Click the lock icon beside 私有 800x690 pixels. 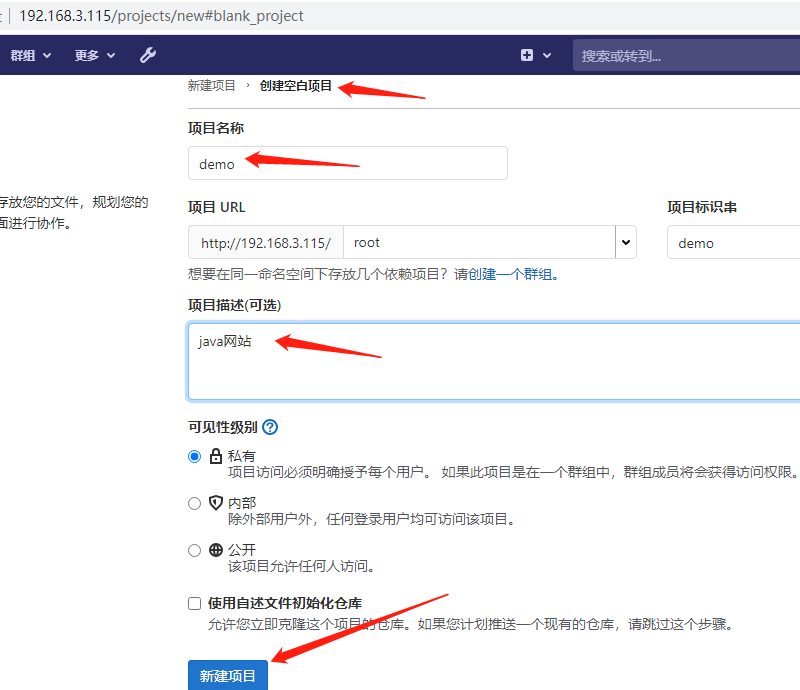(x=216, y=456)
